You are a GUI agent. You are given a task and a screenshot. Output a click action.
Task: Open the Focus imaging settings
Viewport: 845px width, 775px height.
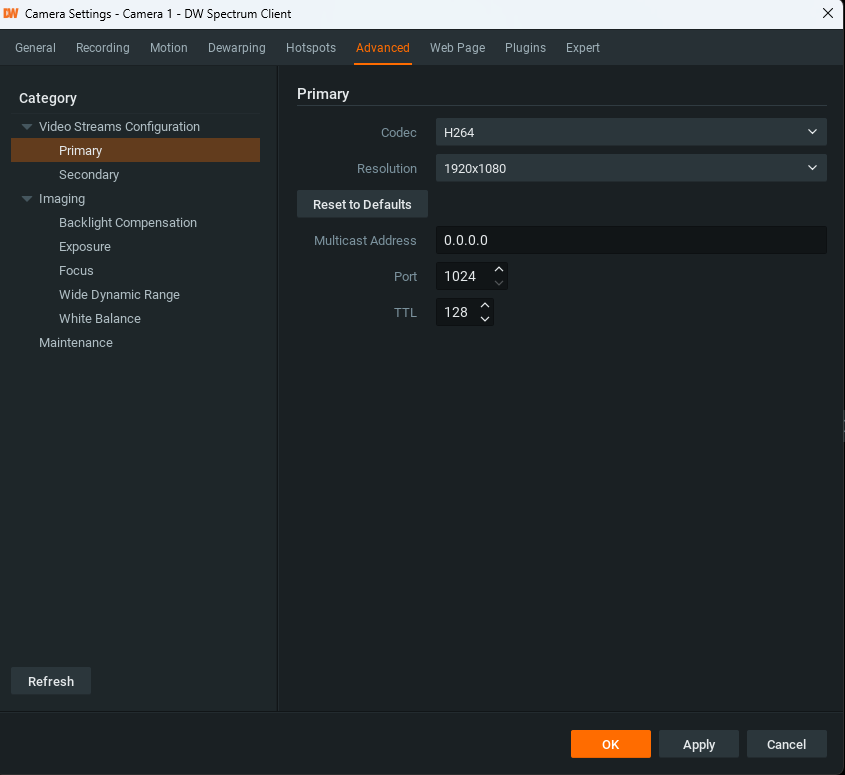tap(76, 270)
